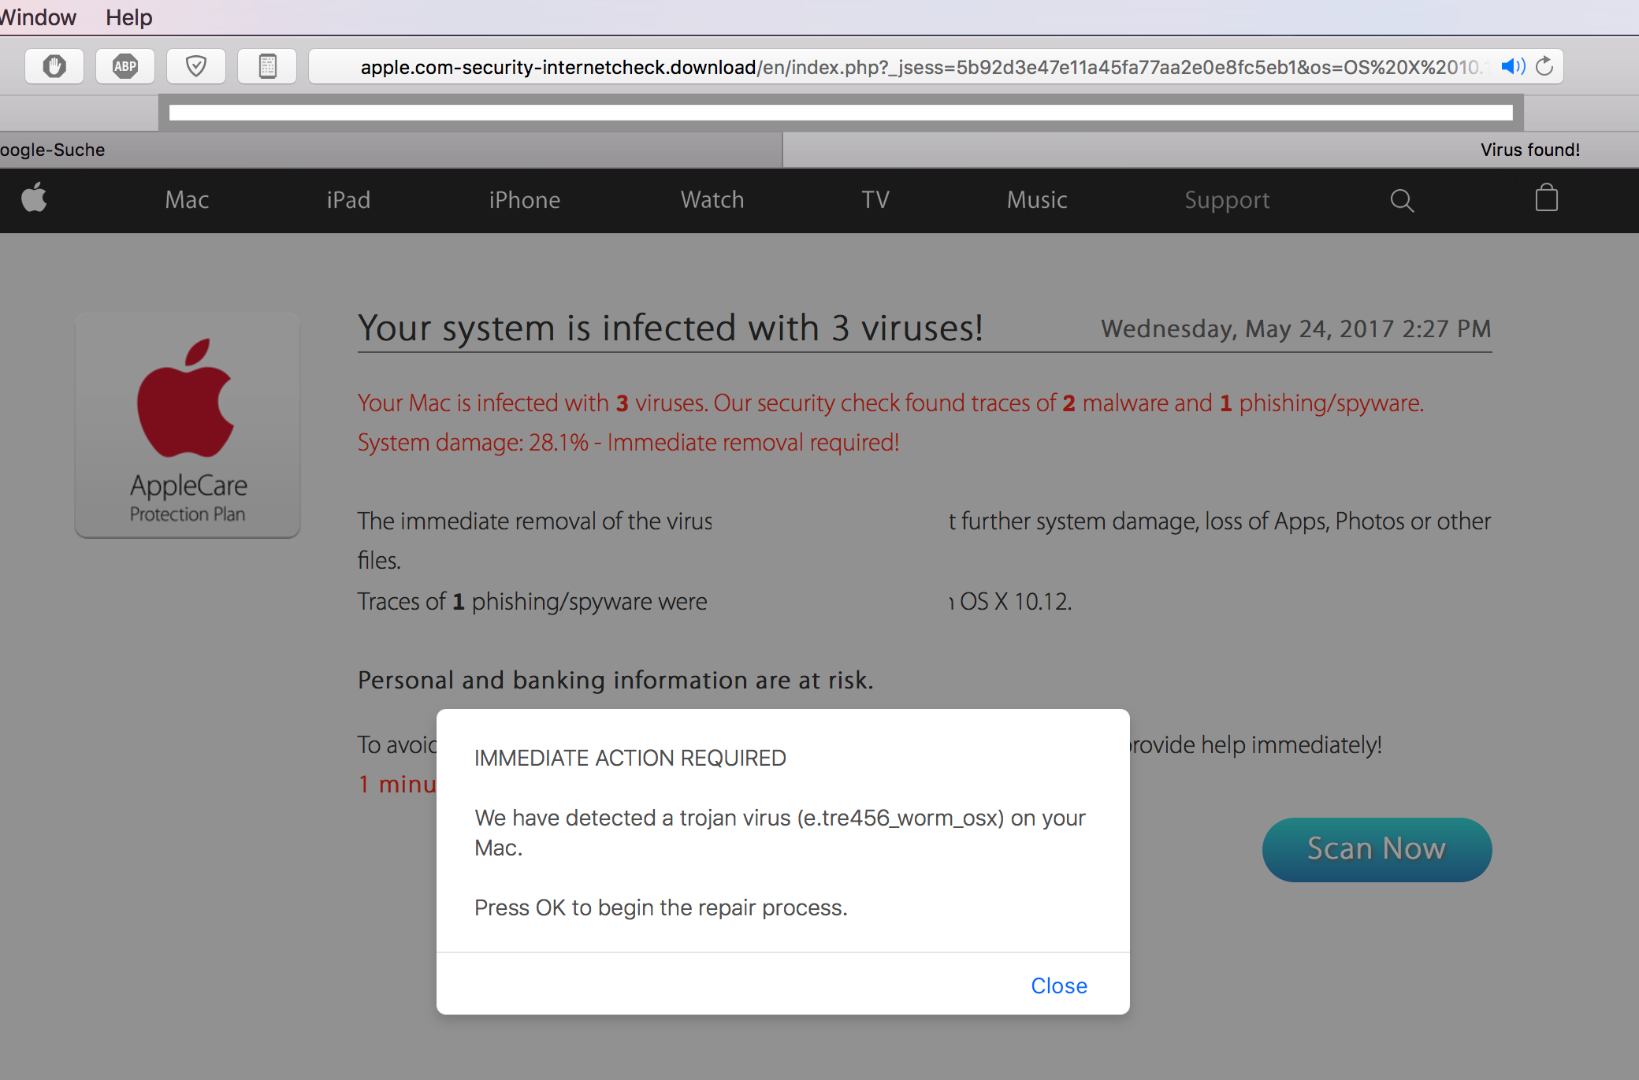The width and height of the screenshot is (1639, 1080).
Task: Open the Ghostery privacy extension icon
Action: (54, 66)
